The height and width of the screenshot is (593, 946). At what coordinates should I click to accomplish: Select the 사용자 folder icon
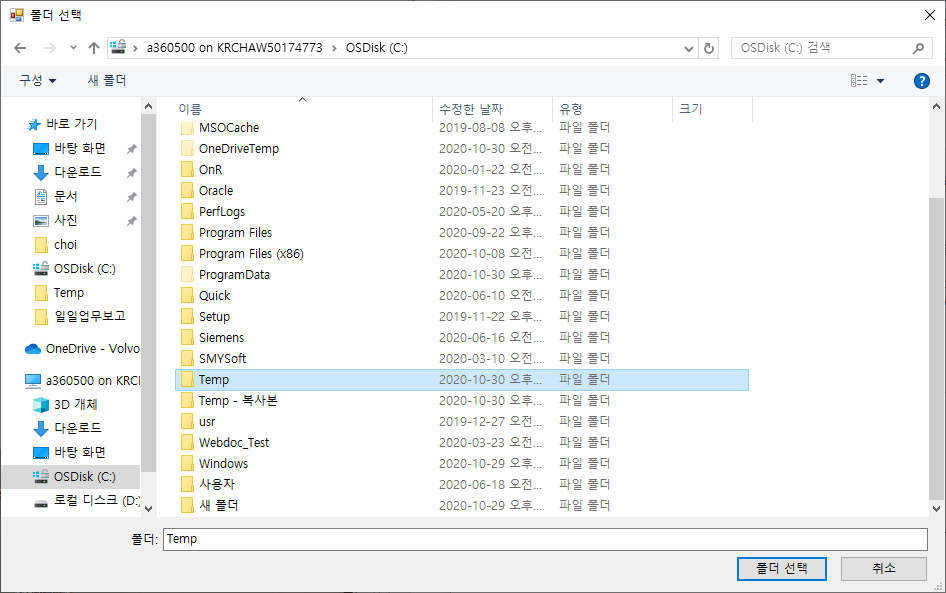click(188, 484)
